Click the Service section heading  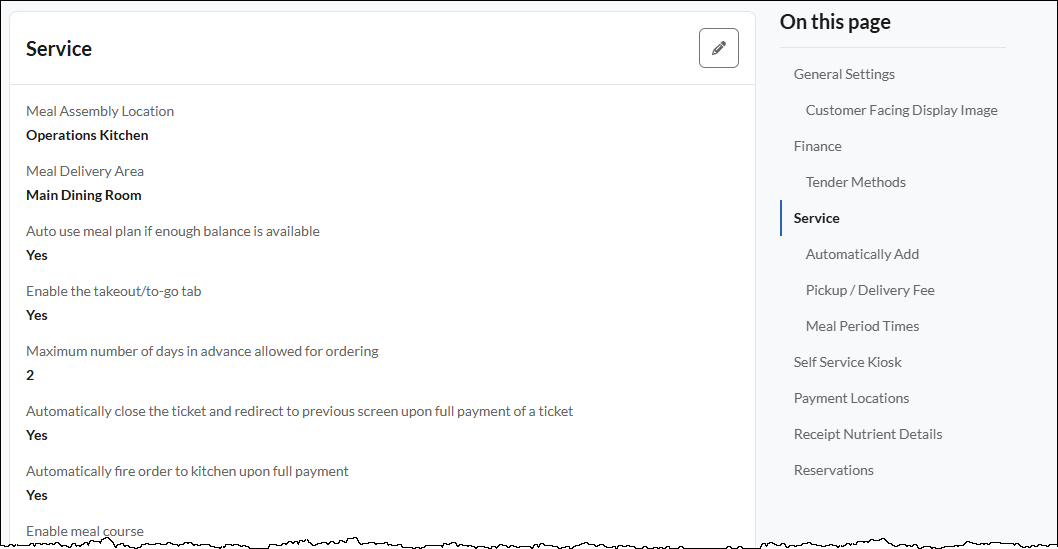[x=59, y=49]
